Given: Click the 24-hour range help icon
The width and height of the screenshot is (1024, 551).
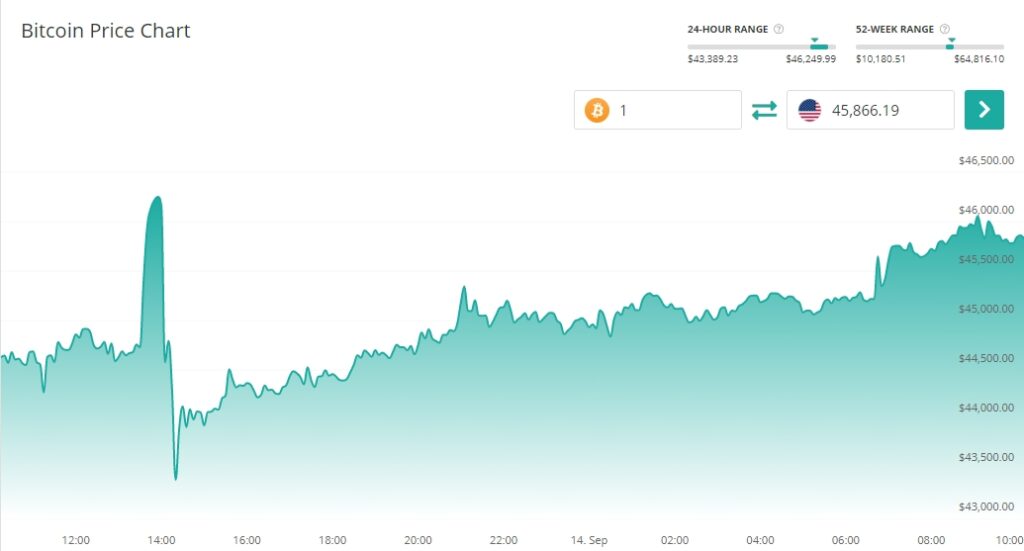Looking at the screenshot, I should [779, 29].
